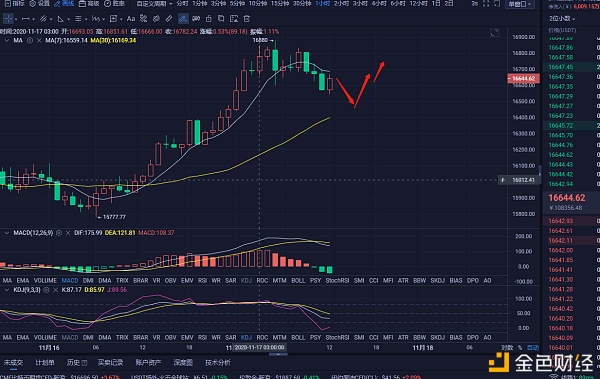The height and width of the screenshot is (379, 600).
Task: Toggle the 对数 logarithmic scale option
Action: [507, 348]
